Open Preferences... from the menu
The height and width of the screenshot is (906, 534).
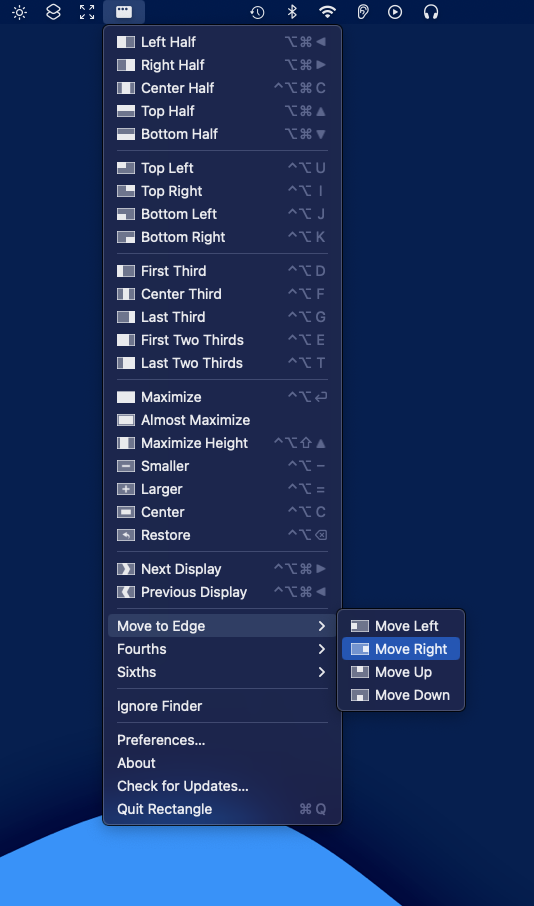point(222,740)
